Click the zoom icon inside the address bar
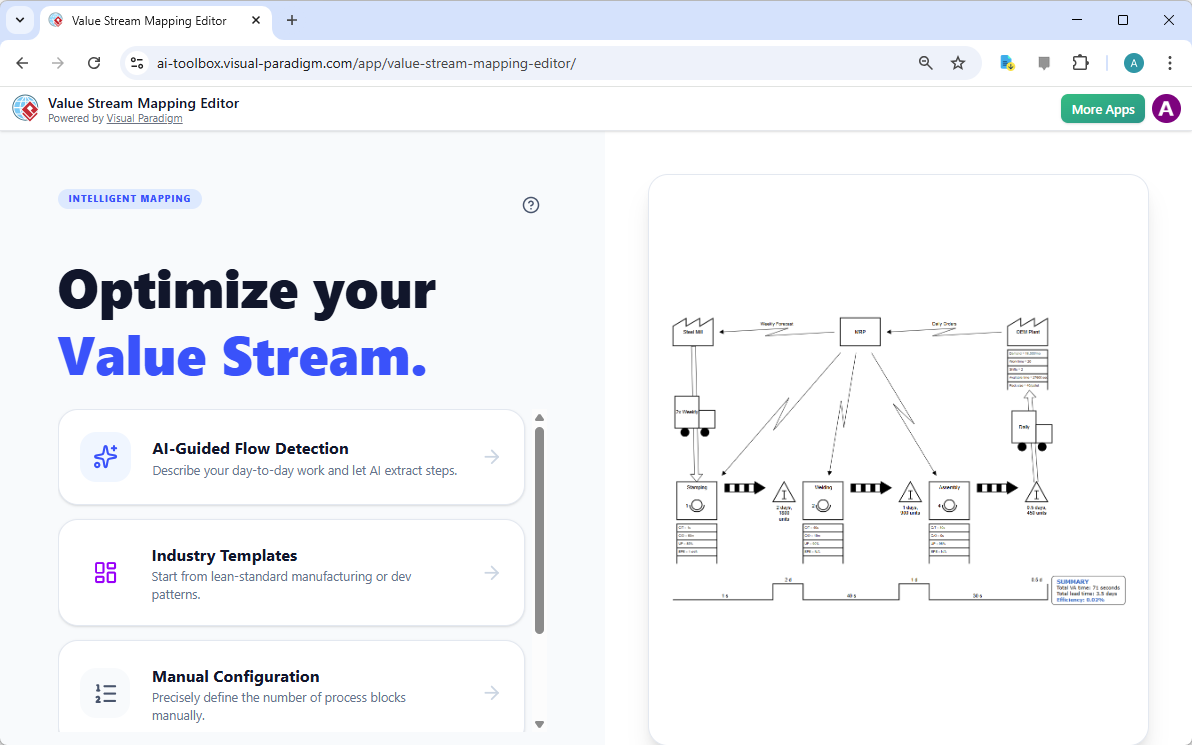The image size is (1192, 745). [925, 62]
